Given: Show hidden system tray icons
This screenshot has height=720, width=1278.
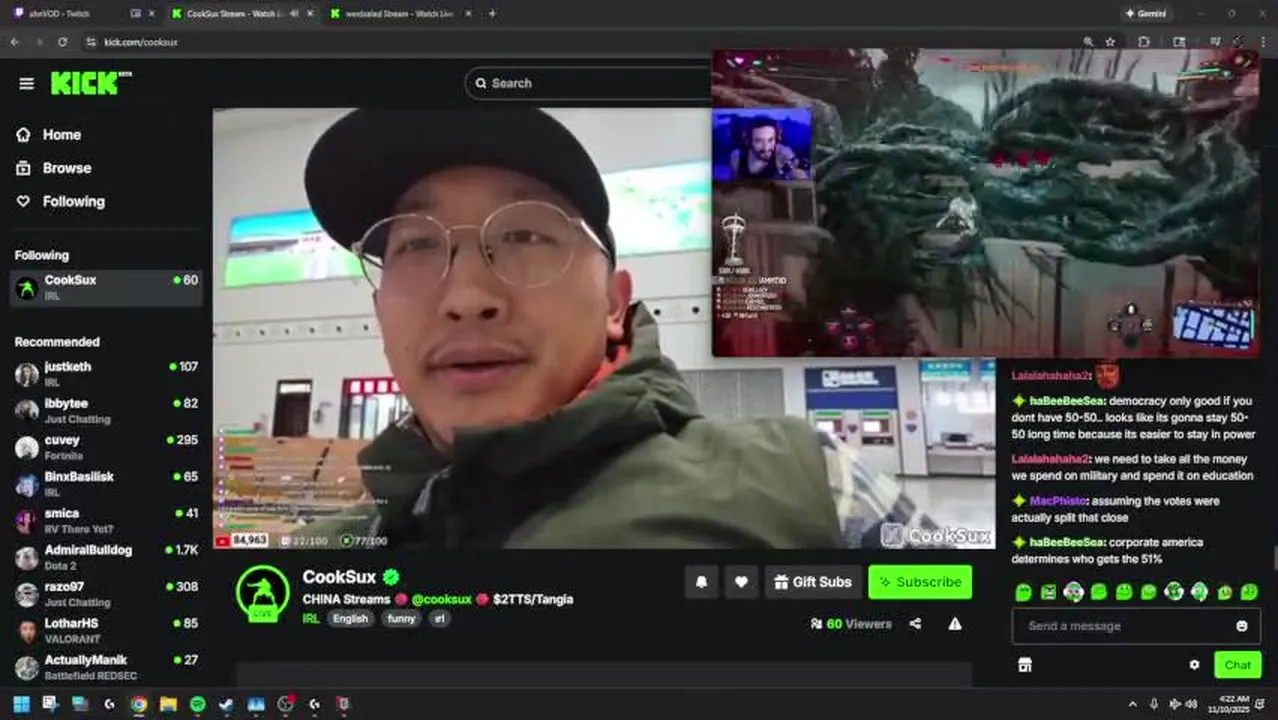Looking at the screenshot, I should (x=1133, y=704).
